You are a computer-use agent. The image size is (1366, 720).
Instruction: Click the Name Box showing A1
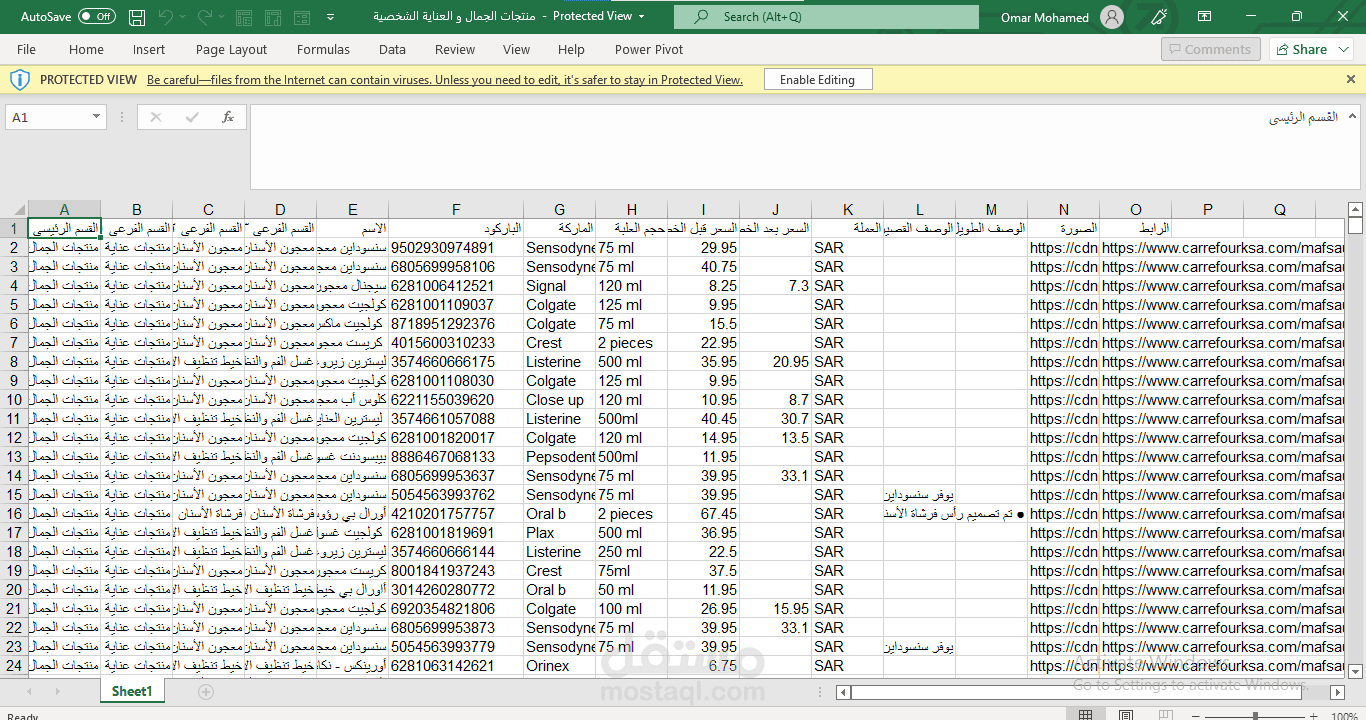tap(47, 117)
